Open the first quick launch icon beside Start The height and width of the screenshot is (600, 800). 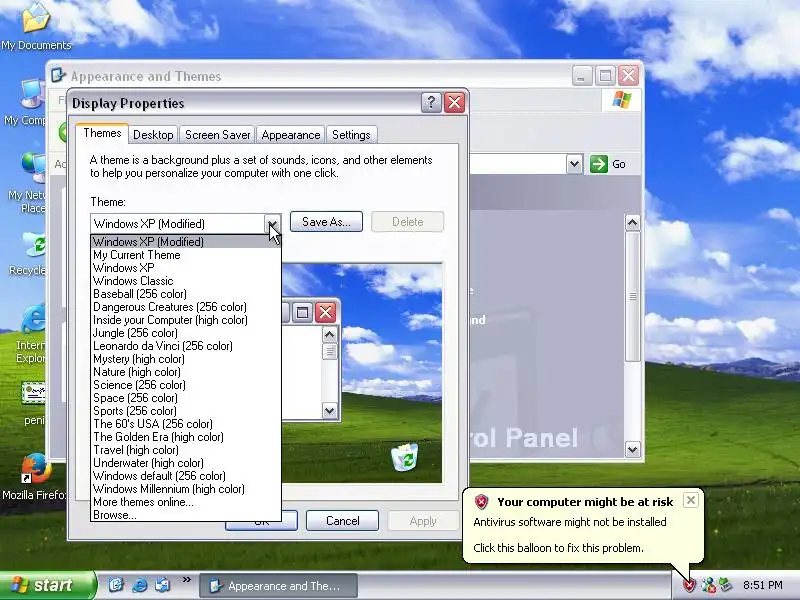[116, 585]
